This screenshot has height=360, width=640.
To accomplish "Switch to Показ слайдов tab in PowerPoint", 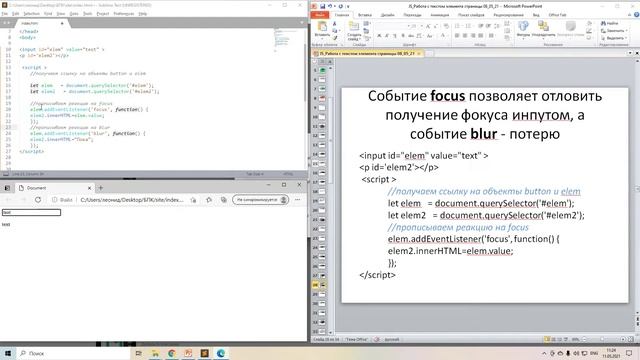I will tap(471, 15).
